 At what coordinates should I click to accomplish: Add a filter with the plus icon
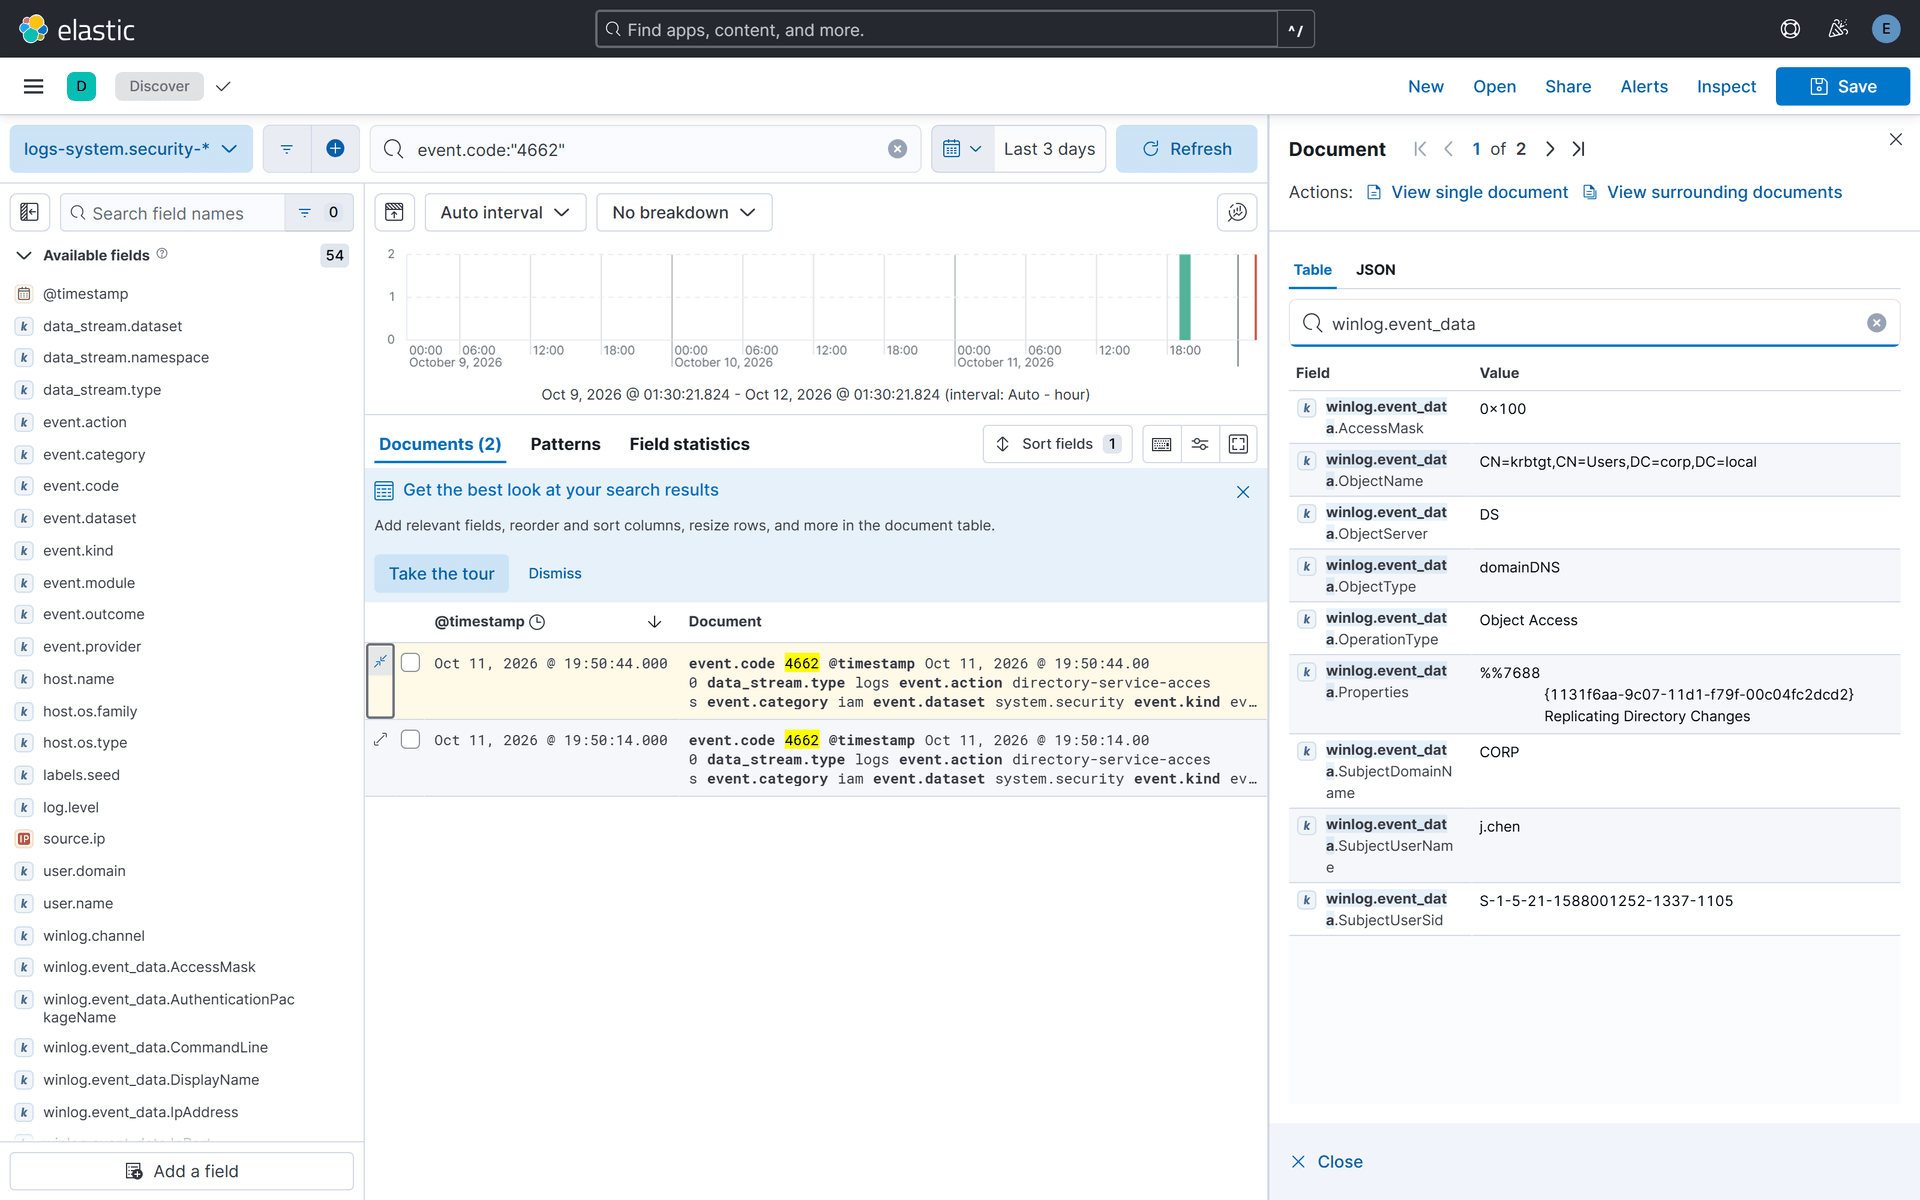335,149
